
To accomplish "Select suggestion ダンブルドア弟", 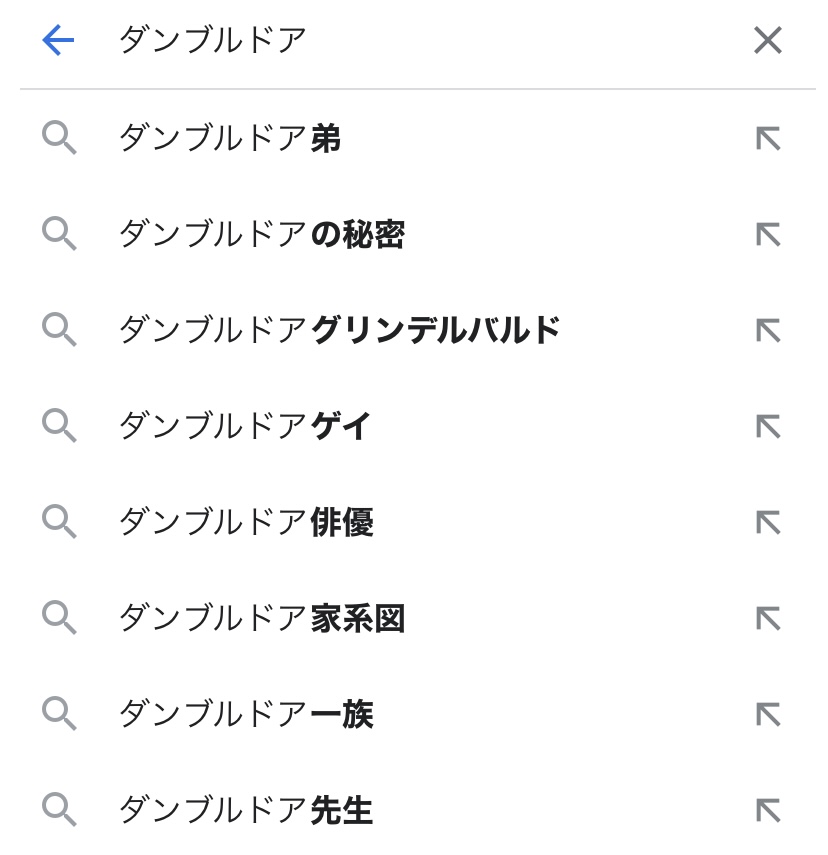I will [x=230, y=138].
